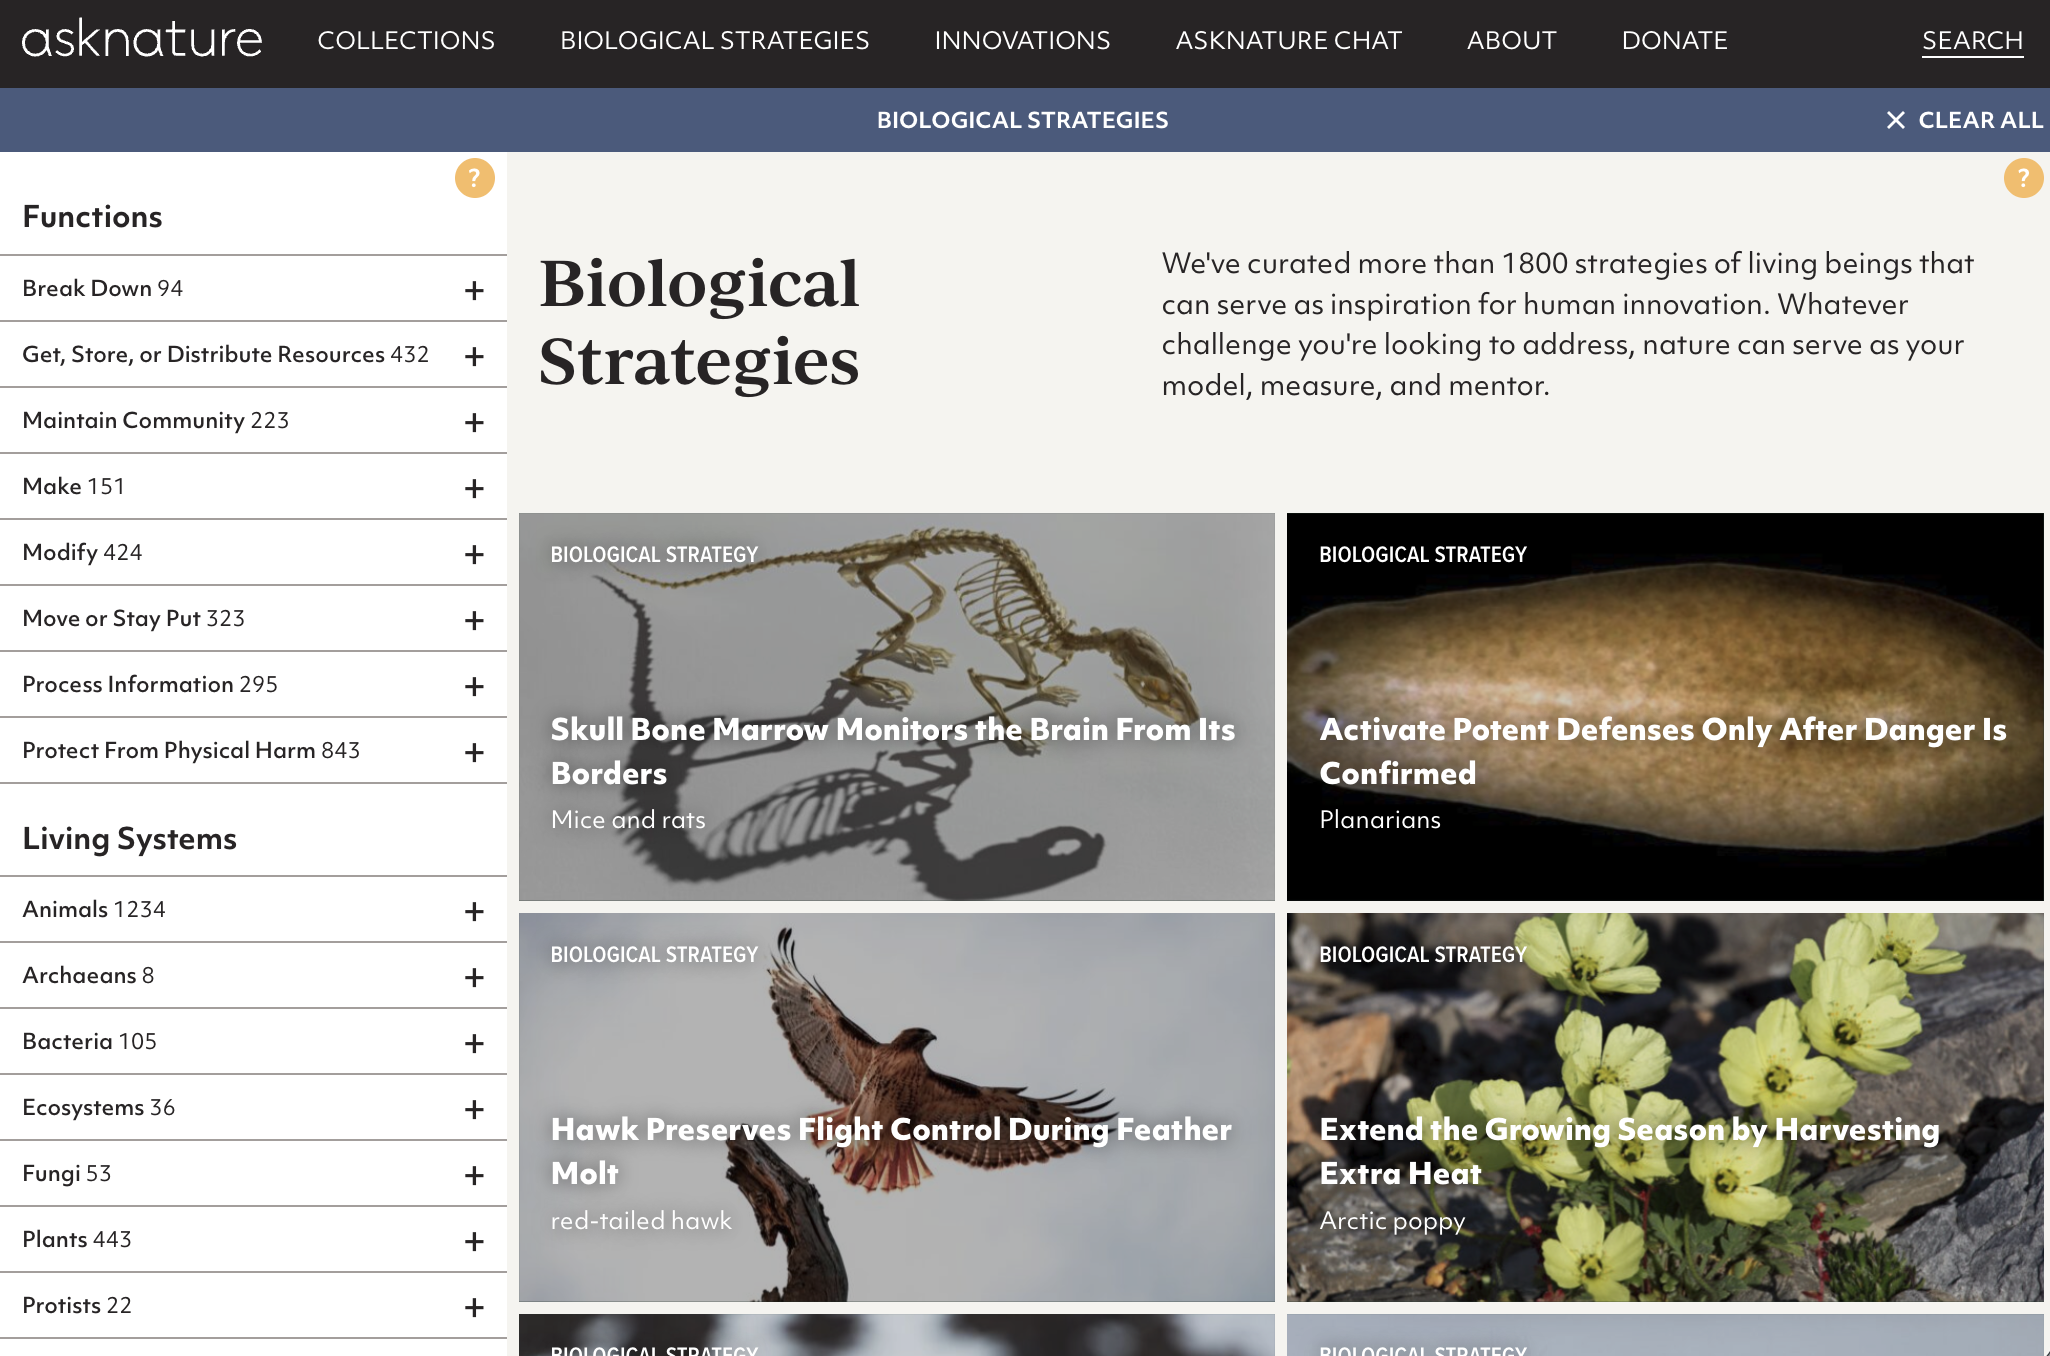Expand the Fungi plus icon
Image resolution: width=2050 pixels, height=1356 pixels.
pyautogui.click(x=474, y=1175)
